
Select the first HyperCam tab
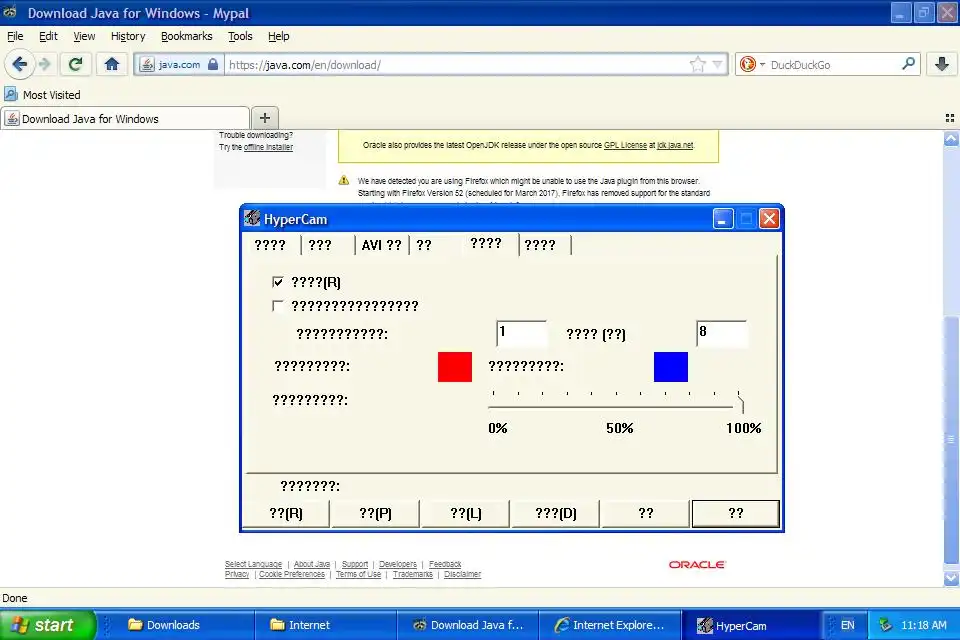(x=270, y=245)
